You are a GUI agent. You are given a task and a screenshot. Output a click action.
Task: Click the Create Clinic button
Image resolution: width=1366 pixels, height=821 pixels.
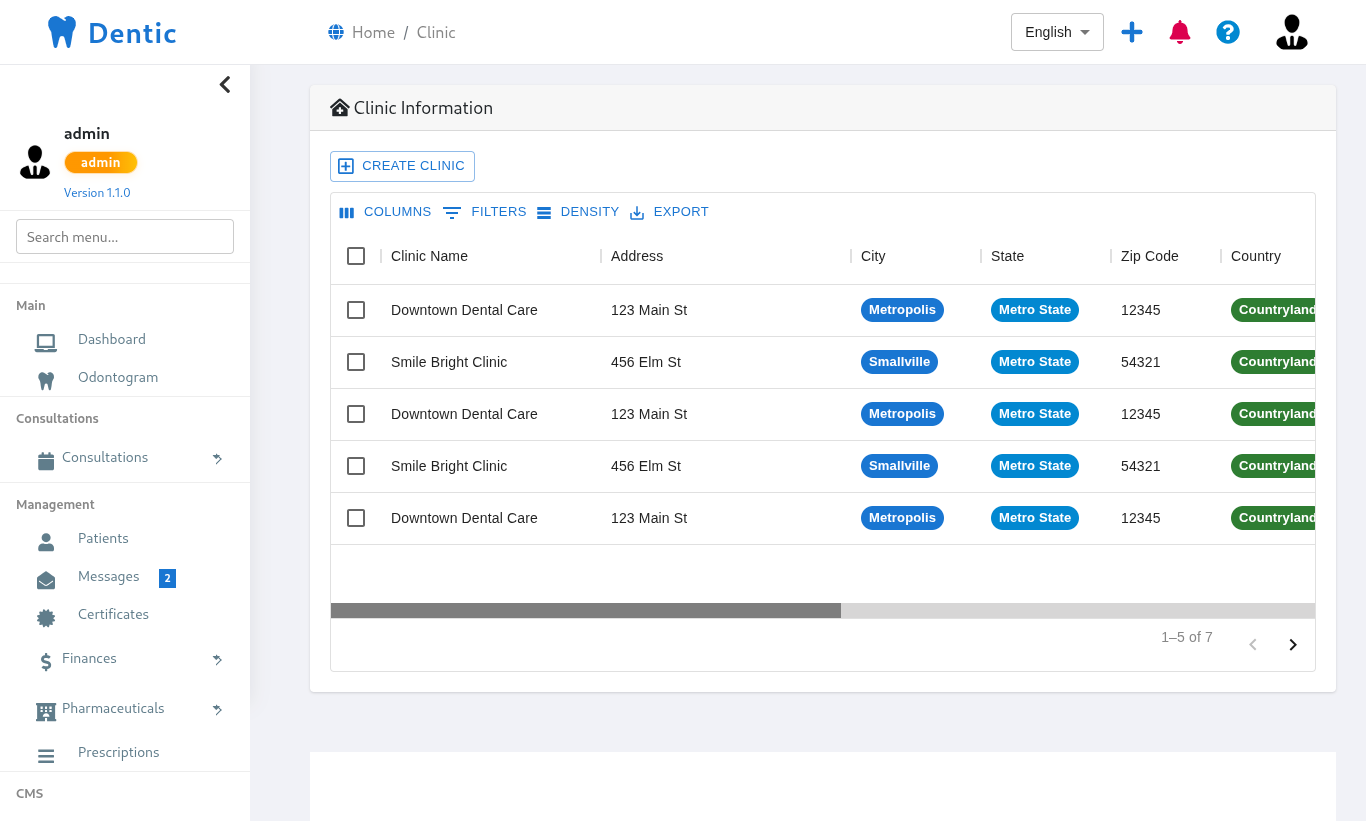click(x=402, y=166)
